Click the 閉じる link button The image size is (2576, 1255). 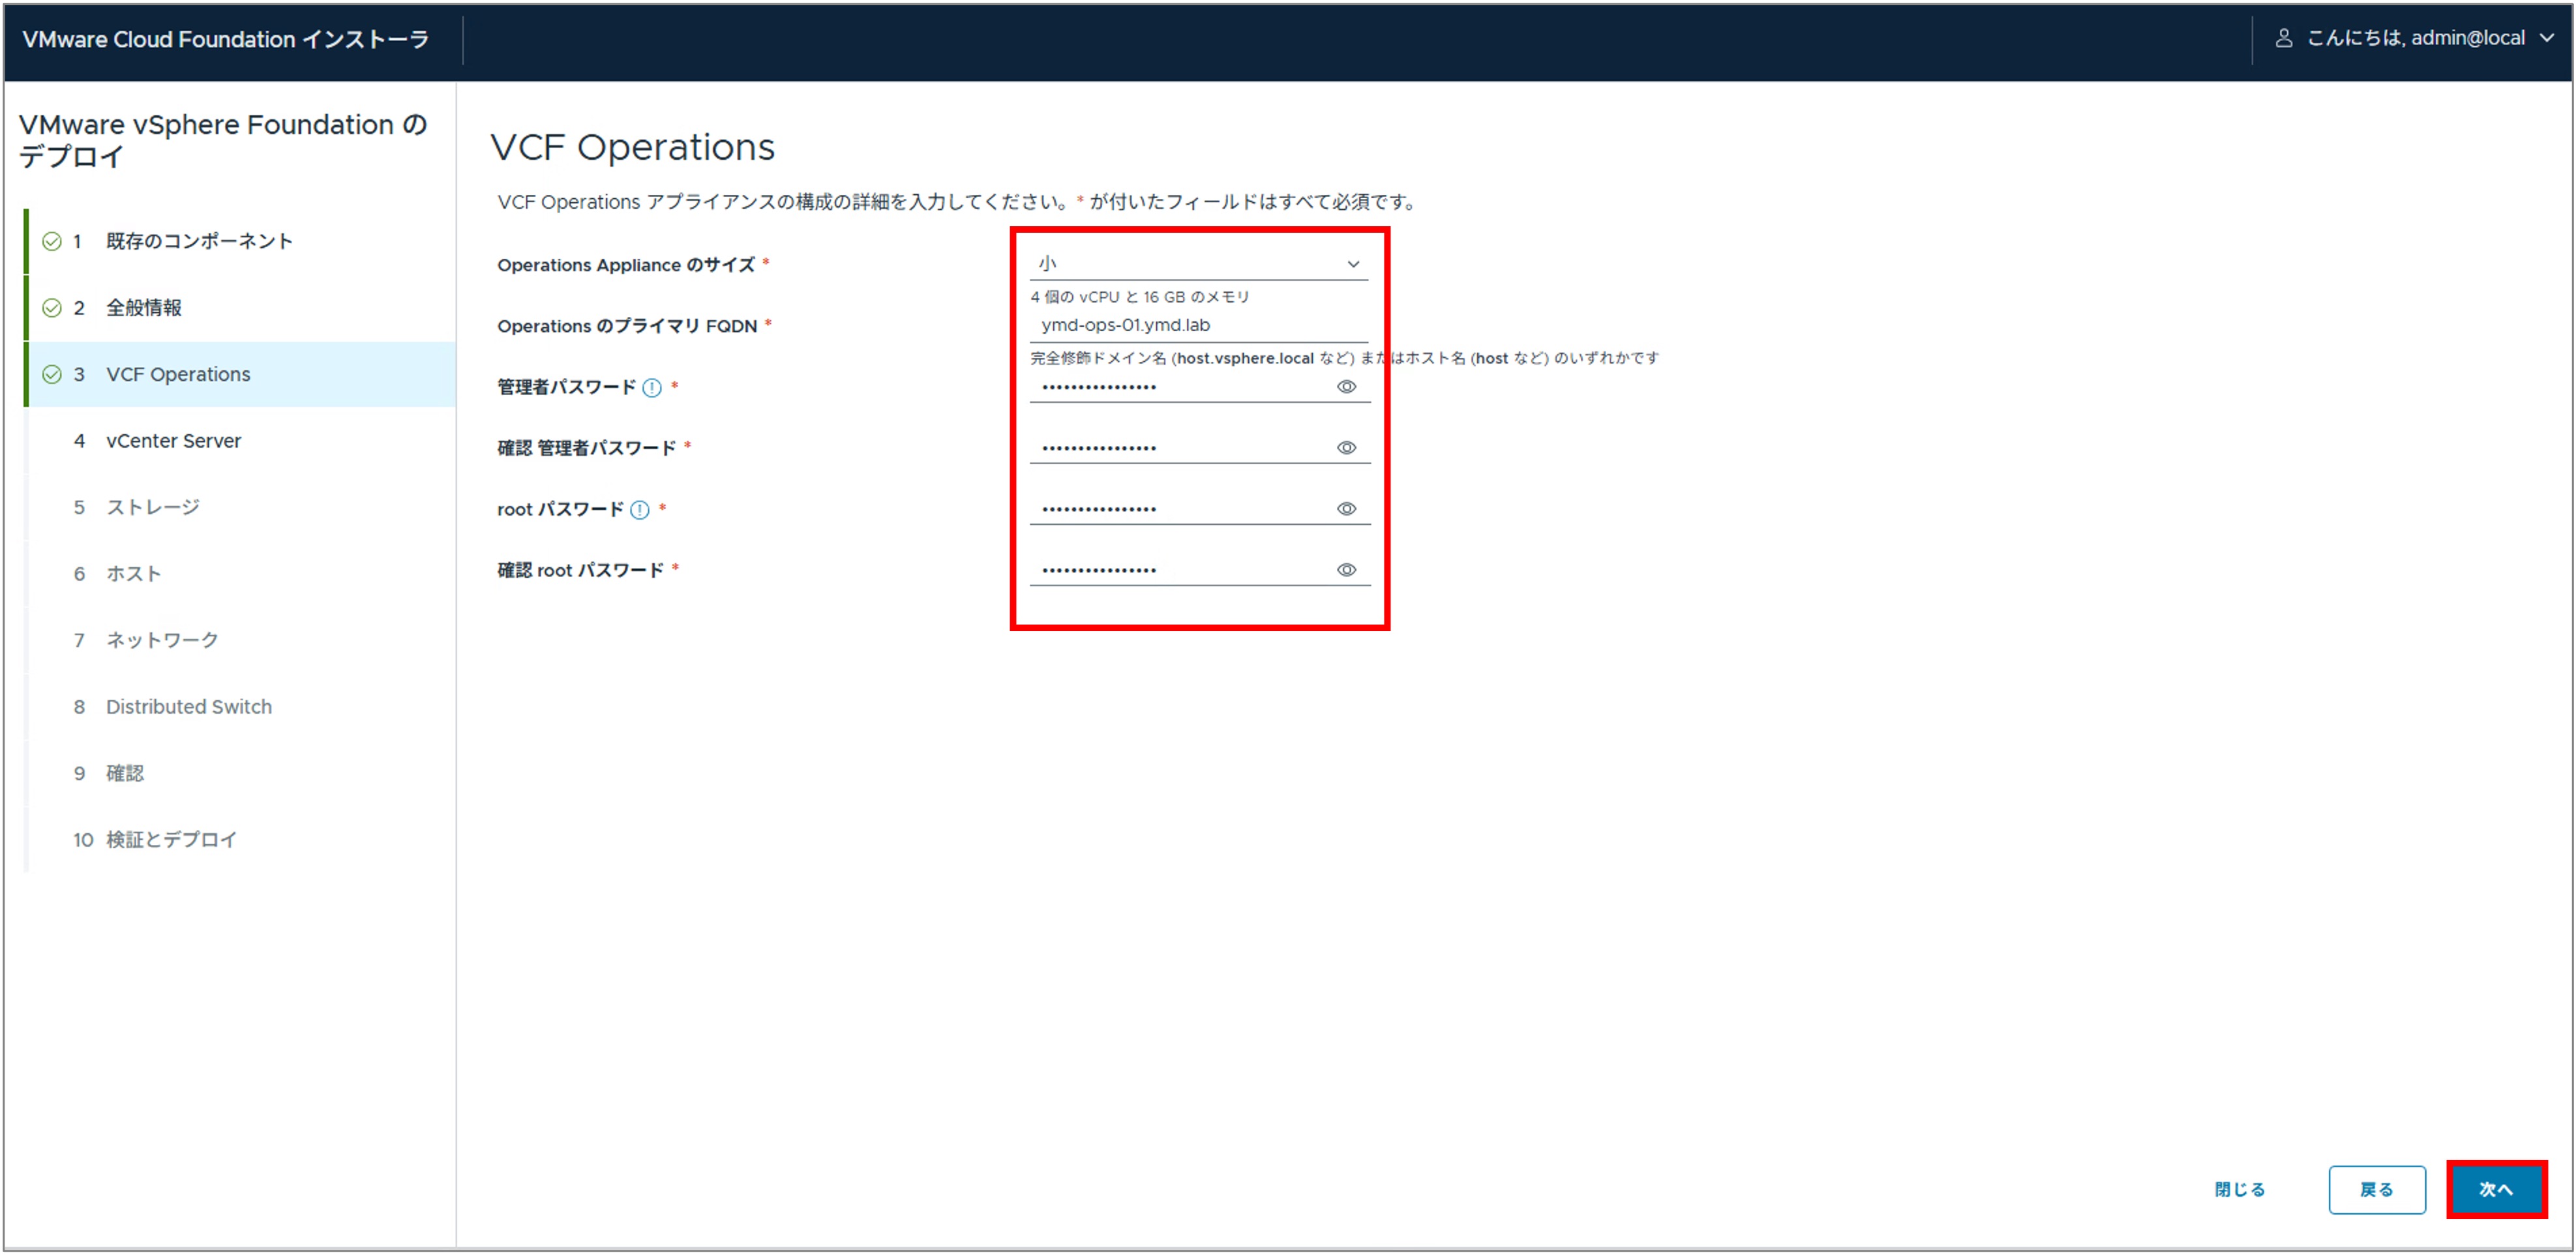pos(2239,1190)
